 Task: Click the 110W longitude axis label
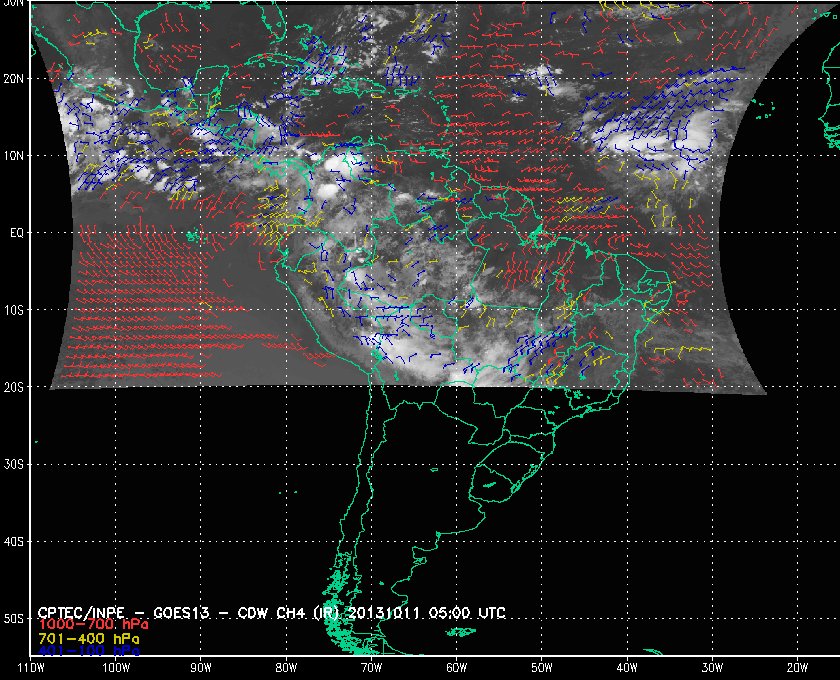(30, 667)
